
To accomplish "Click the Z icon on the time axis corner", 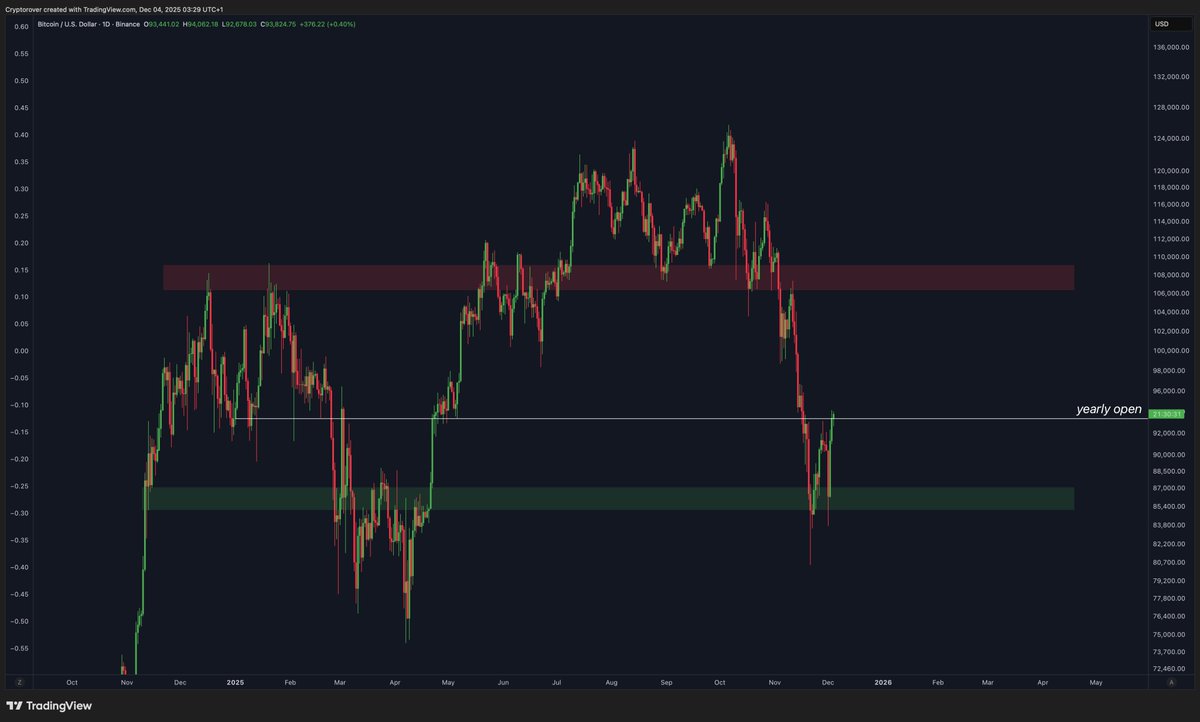I will (19, 681).
